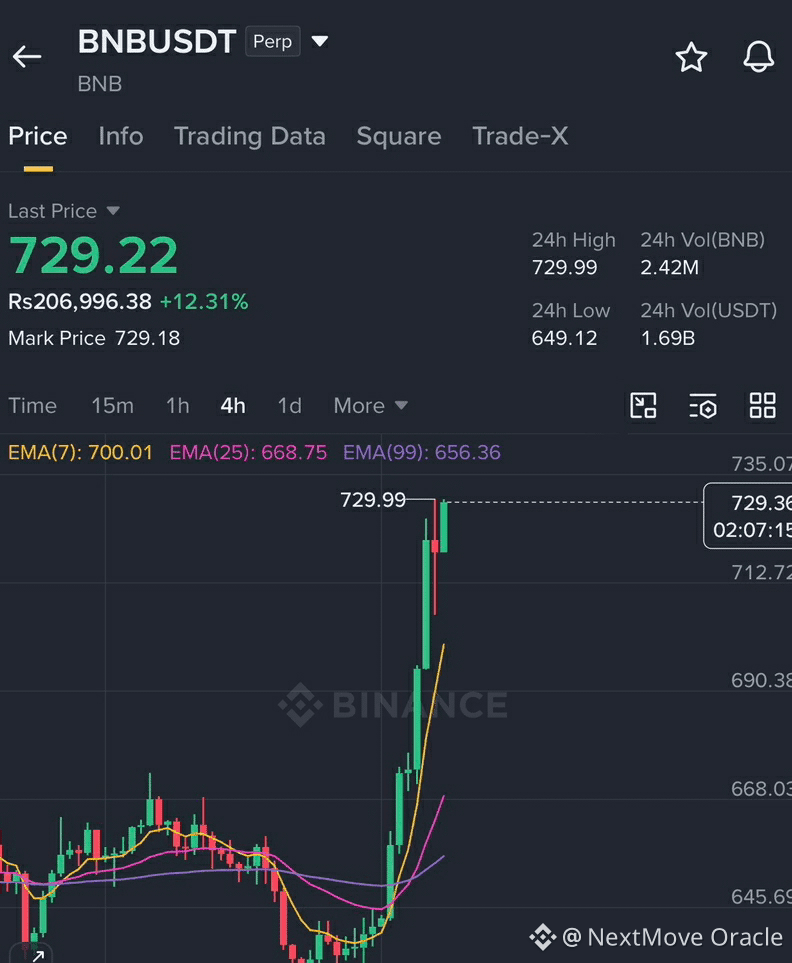Tap the 24h Vol(BNB) 2.42M value

click(x=669, y=267)
